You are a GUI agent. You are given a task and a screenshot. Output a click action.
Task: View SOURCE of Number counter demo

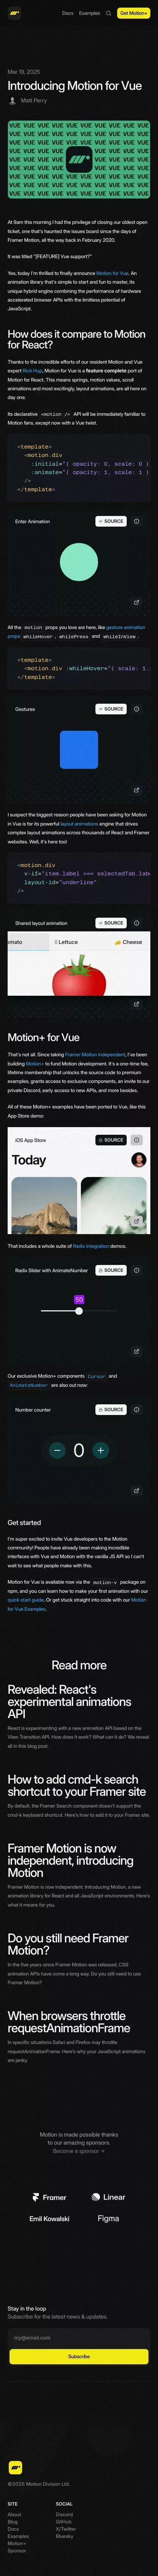111,1410
